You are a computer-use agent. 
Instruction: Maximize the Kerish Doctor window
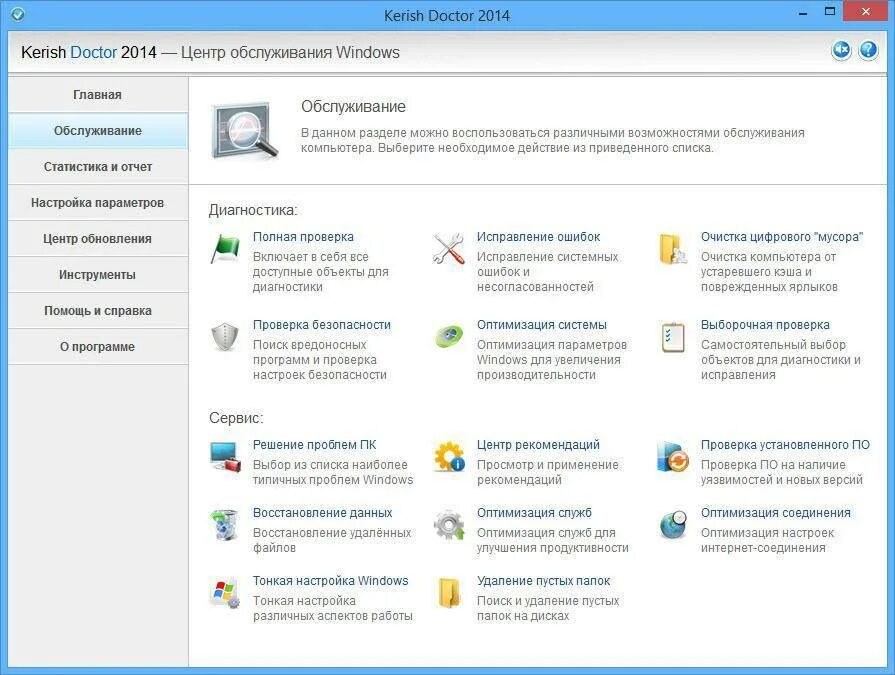830,12
